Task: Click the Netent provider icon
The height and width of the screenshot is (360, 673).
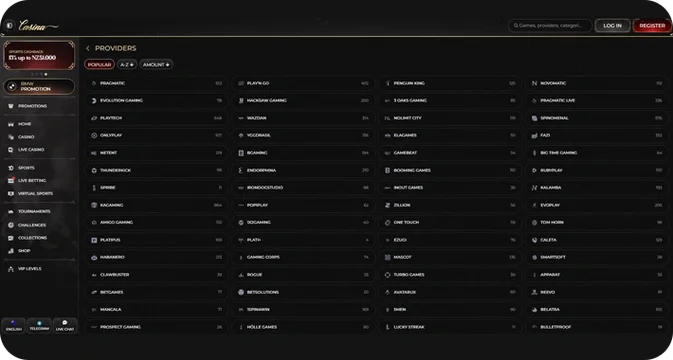Action: pos(94,153)
